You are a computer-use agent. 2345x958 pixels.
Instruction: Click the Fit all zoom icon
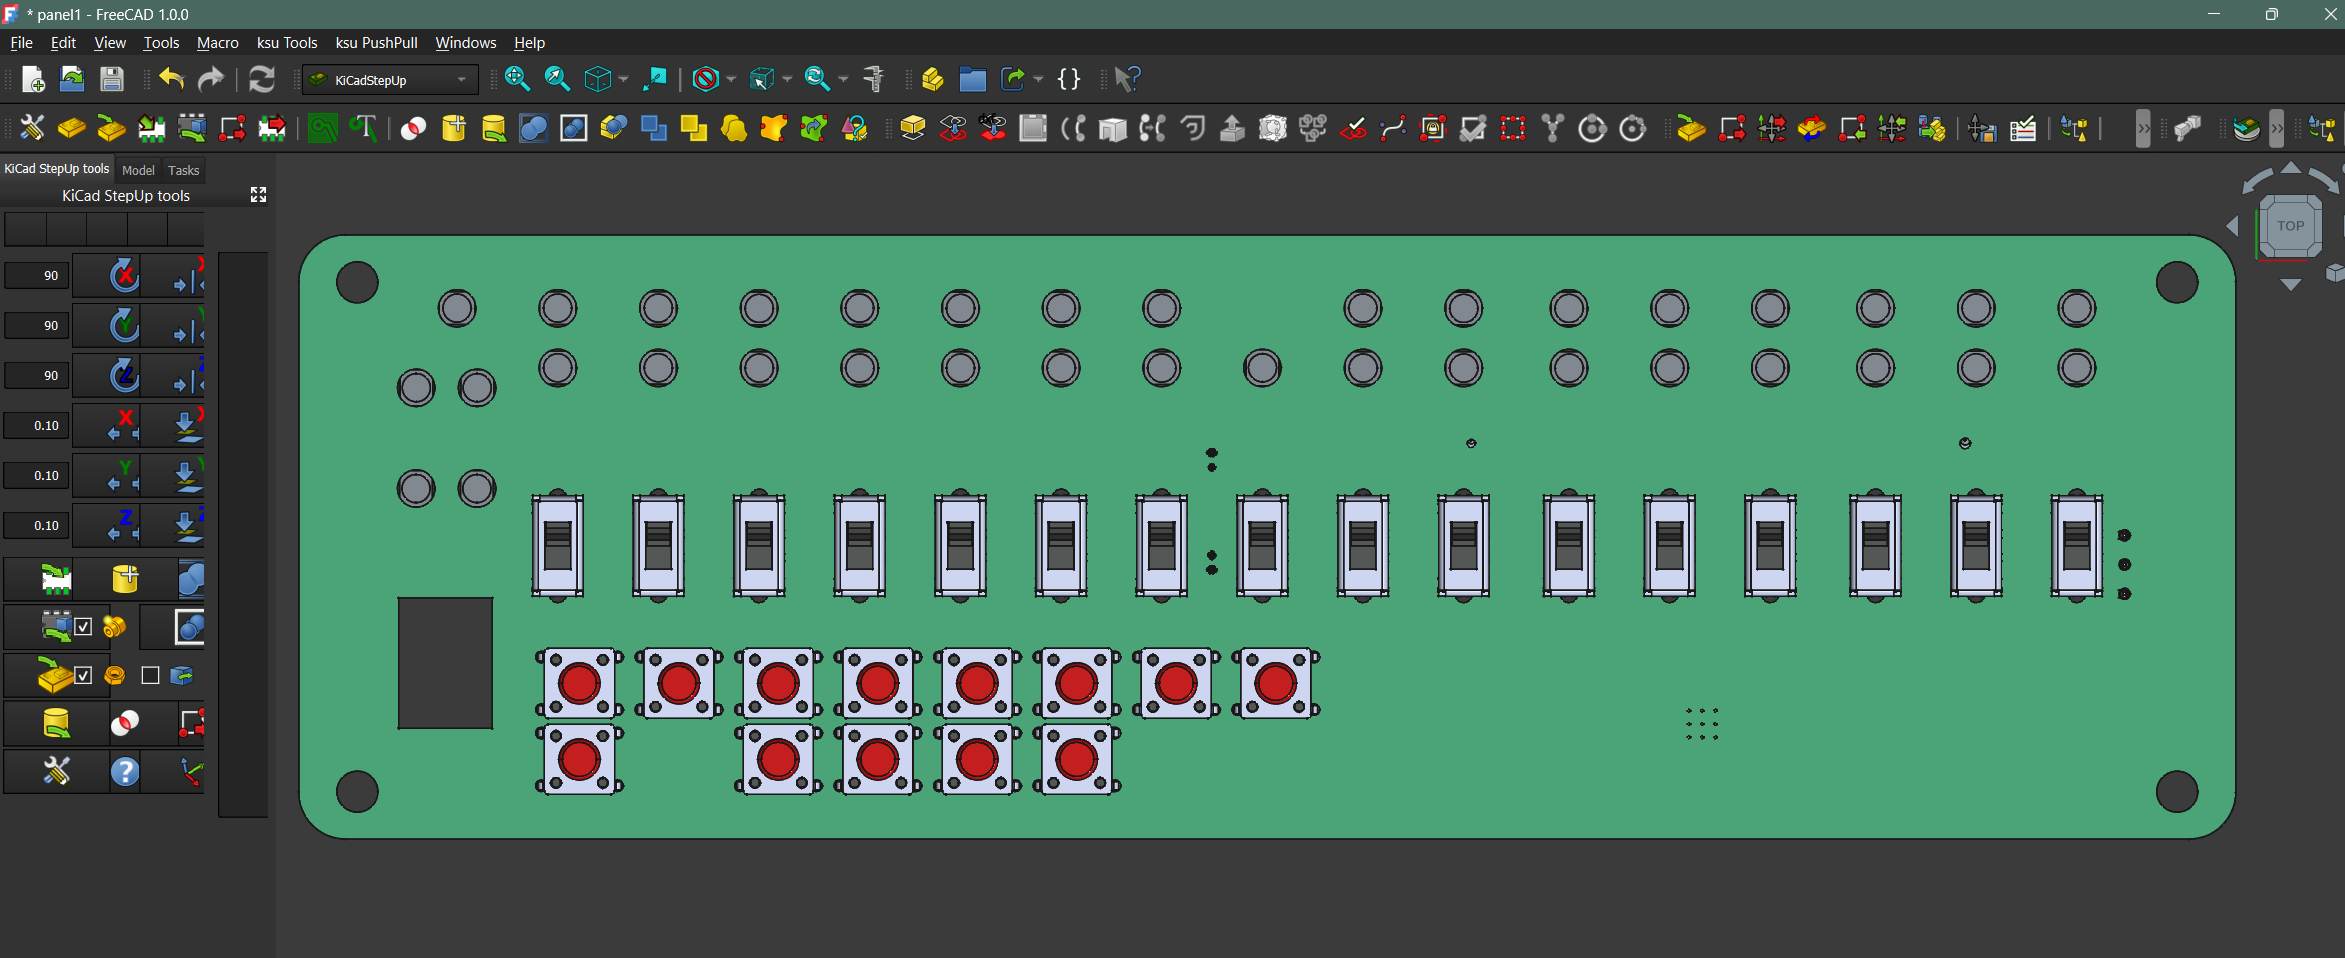[x=517, y=79]
